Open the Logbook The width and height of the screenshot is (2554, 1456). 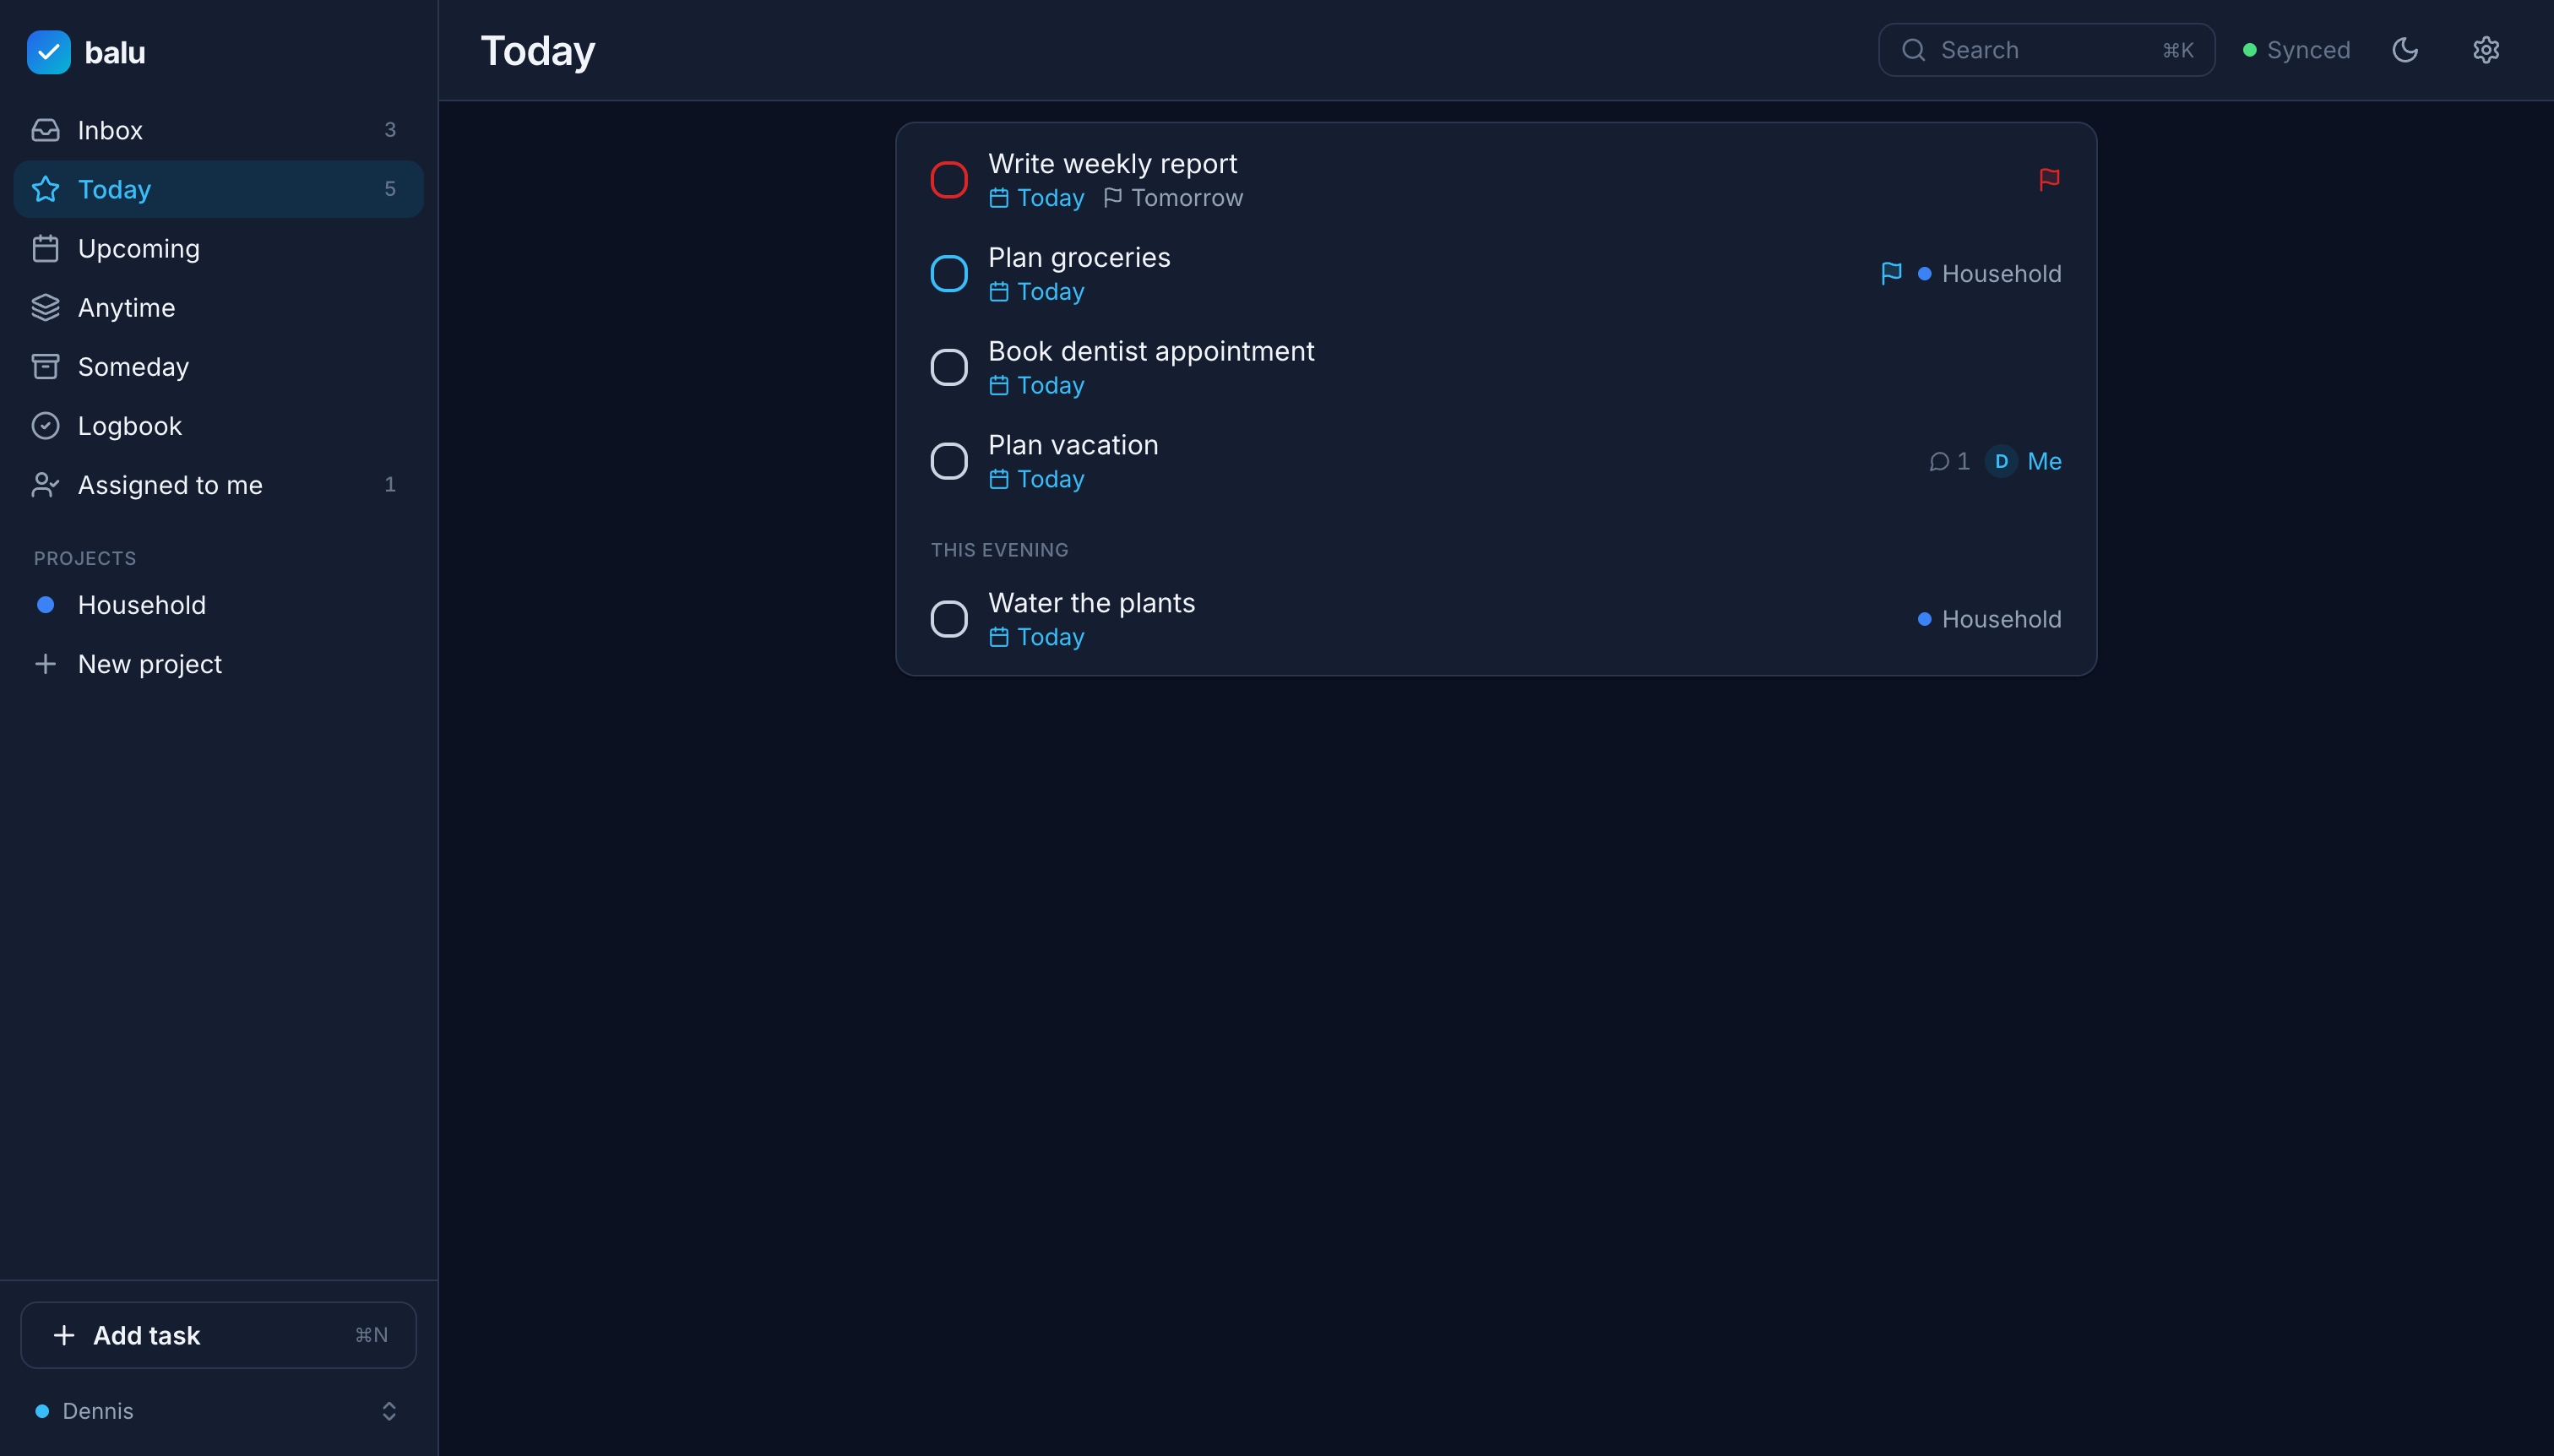point(218,425)
